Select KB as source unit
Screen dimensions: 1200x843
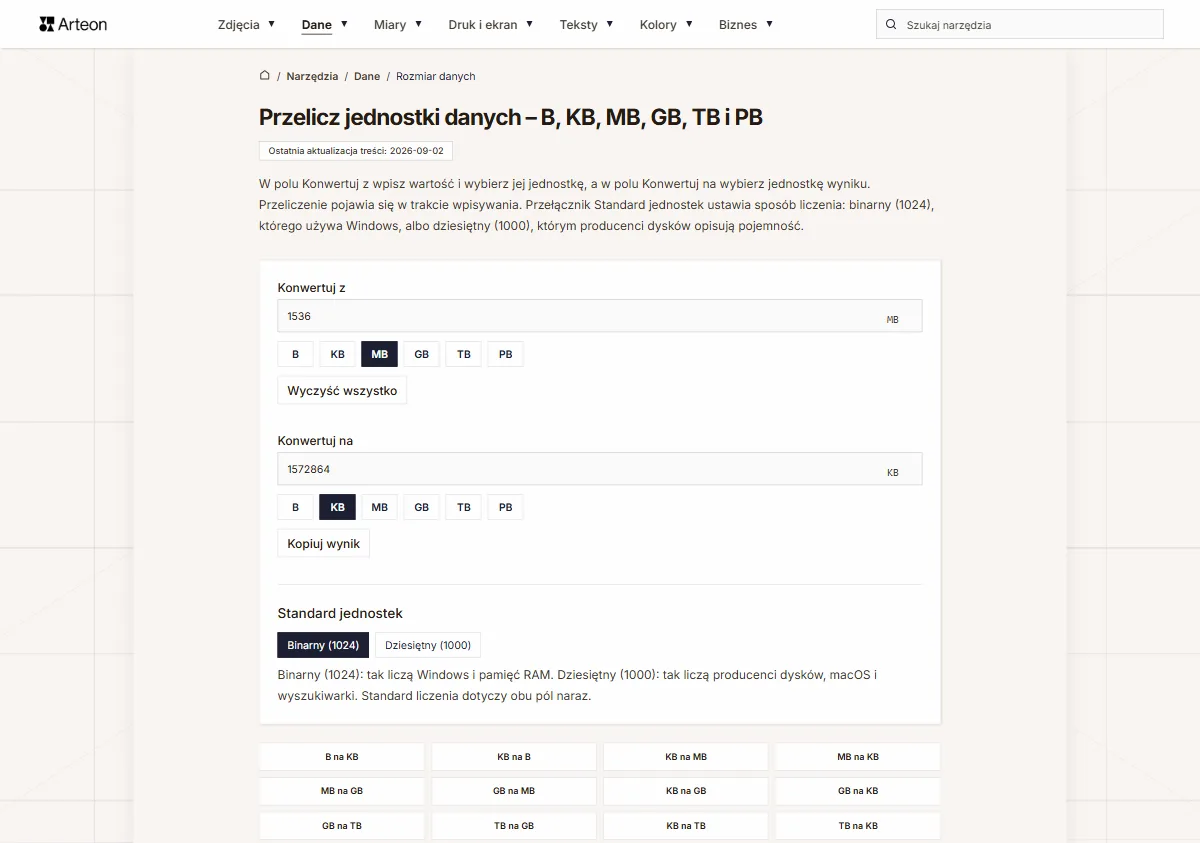[337, 354]
